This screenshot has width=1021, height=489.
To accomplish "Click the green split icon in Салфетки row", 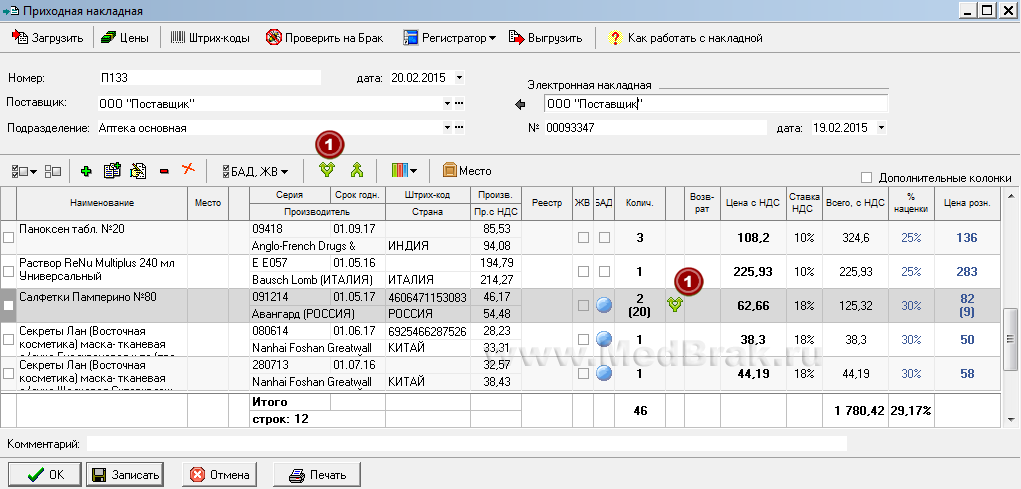I will tap(675, 304).
